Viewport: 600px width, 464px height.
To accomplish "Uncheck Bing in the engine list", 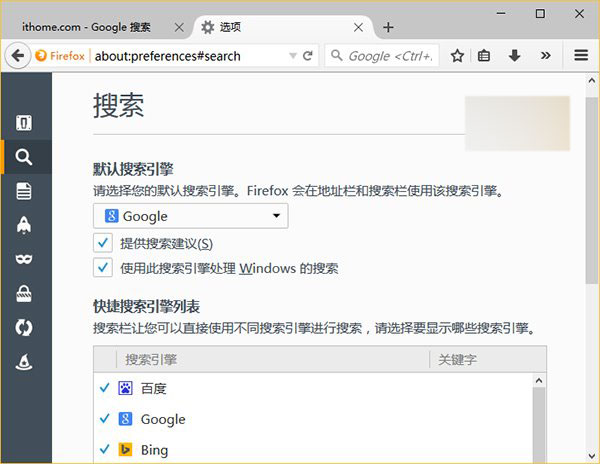I will click(104, 449).
